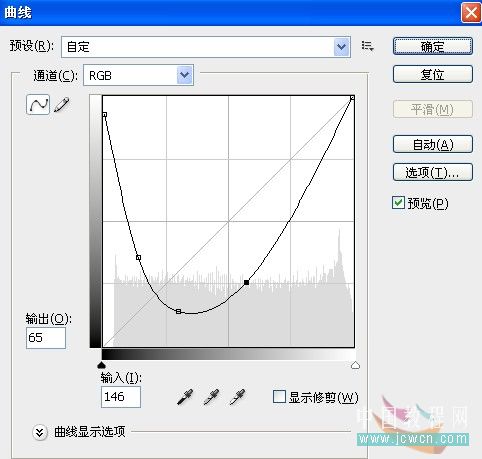The height and width of the screenshot is (459, 482).
Task: Open the 通道(C) RGB channel dropdown
Action: 138,76
